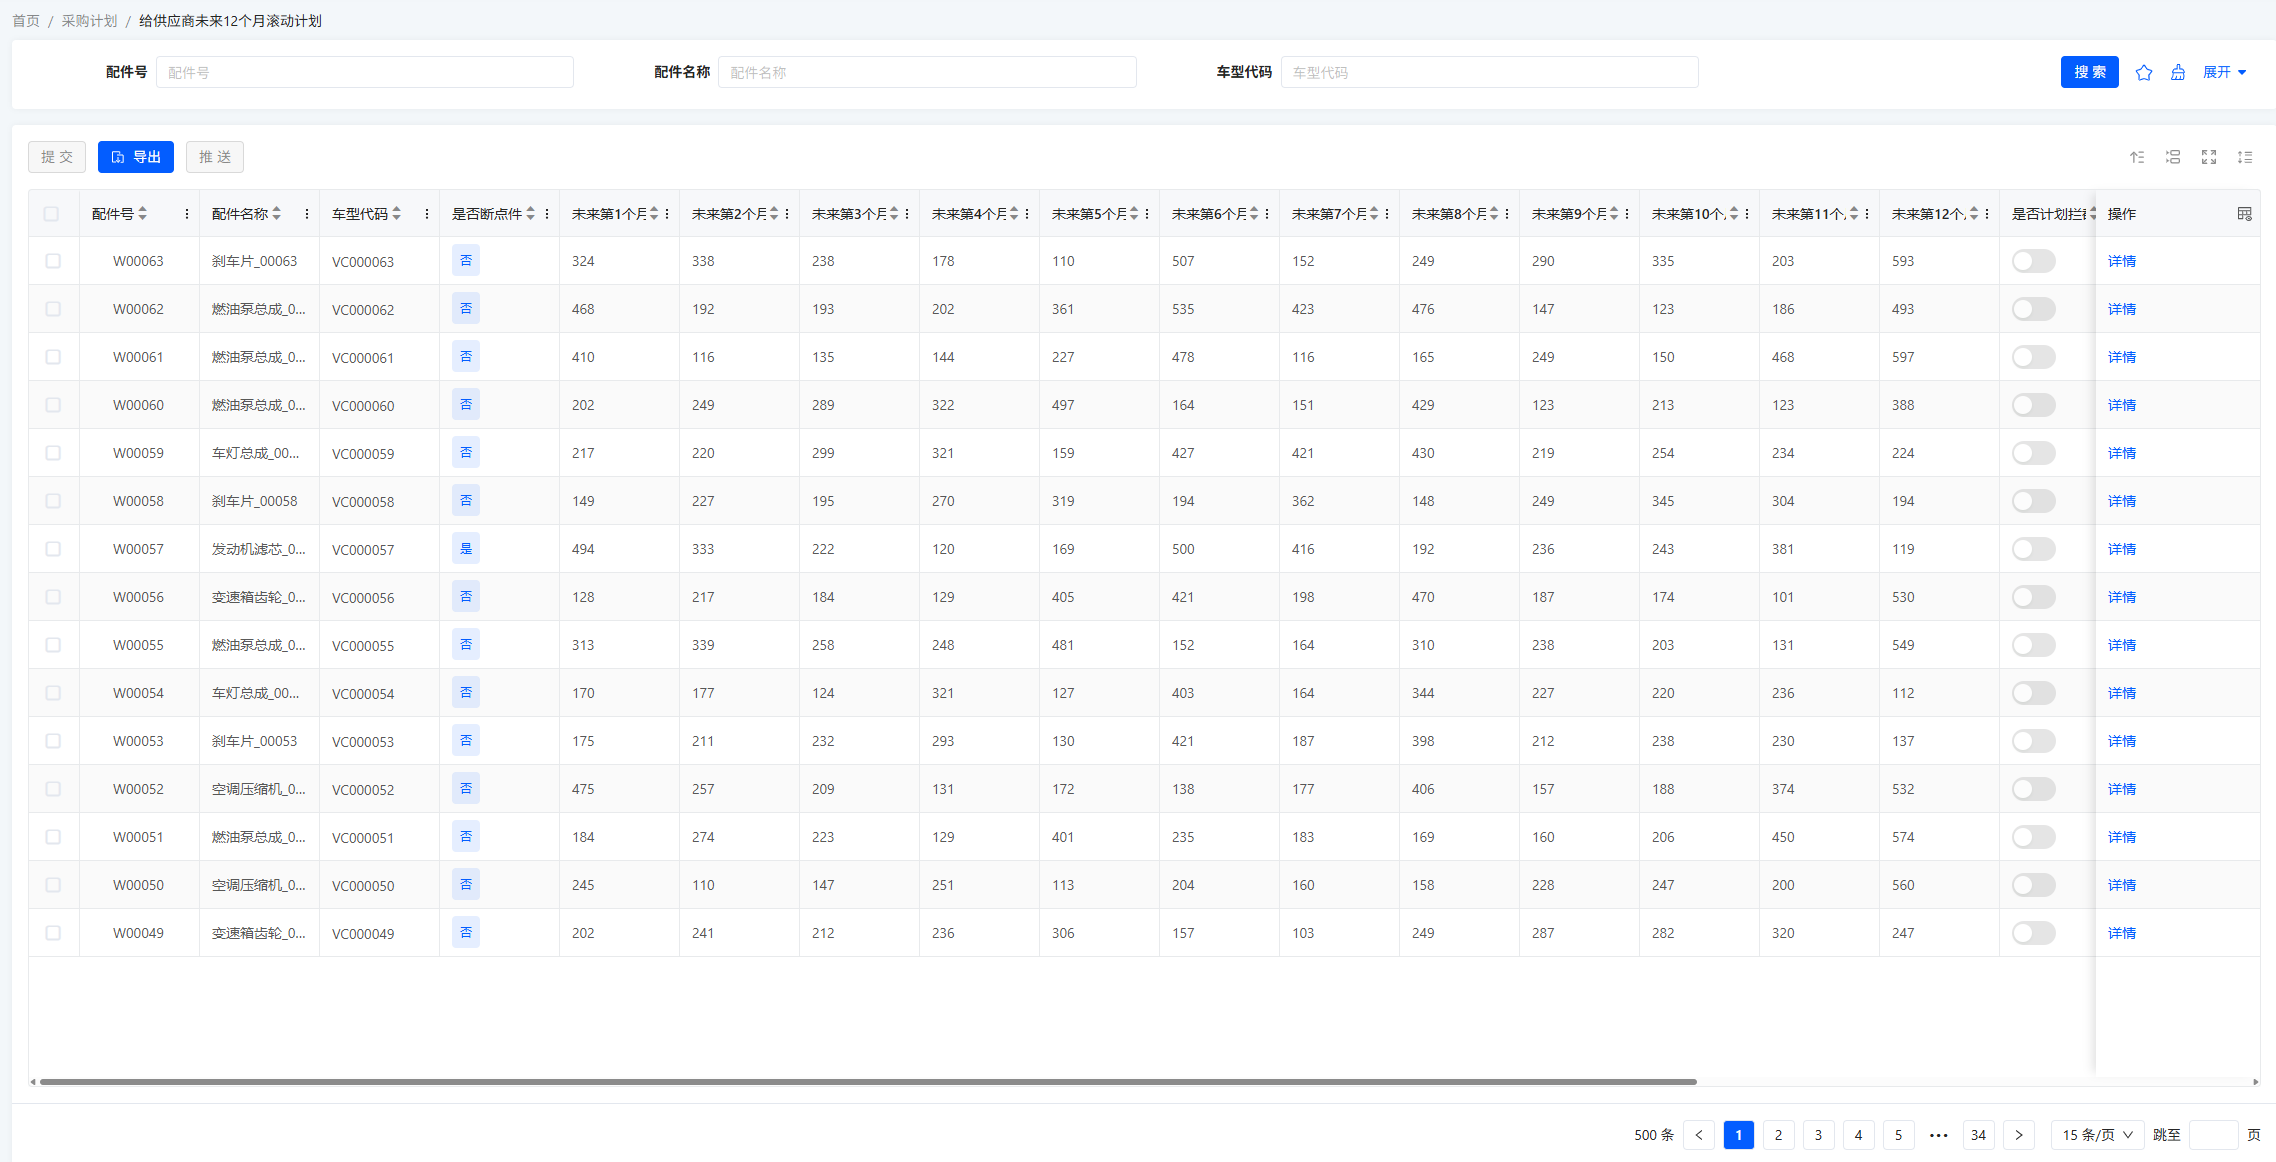Viewport: 2276px width, 1162px height.
Task: Click the fullscreen expand table icon
Action: 2209,157
